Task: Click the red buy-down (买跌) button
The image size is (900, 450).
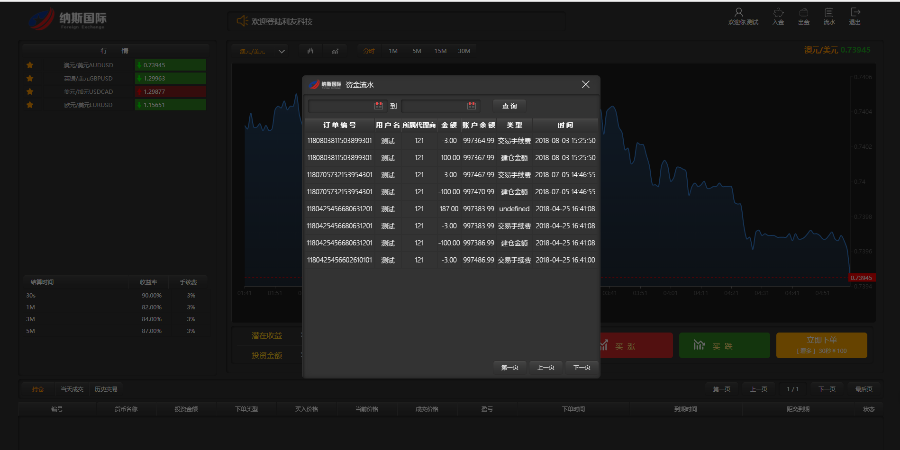Action: (x=628, y=345)
